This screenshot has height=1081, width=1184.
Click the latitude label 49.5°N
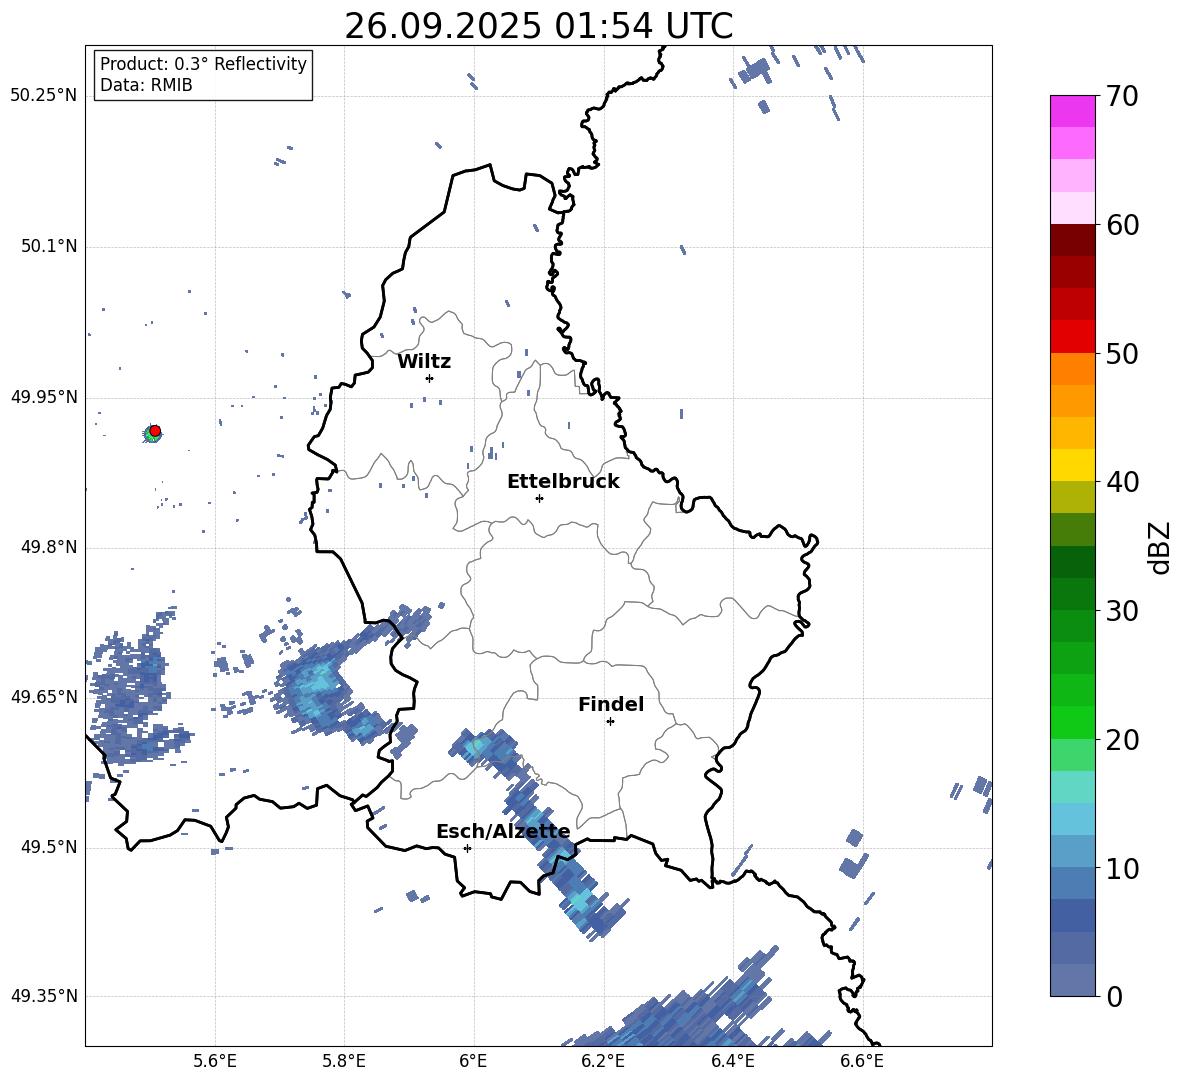click(x=49, y=847)
